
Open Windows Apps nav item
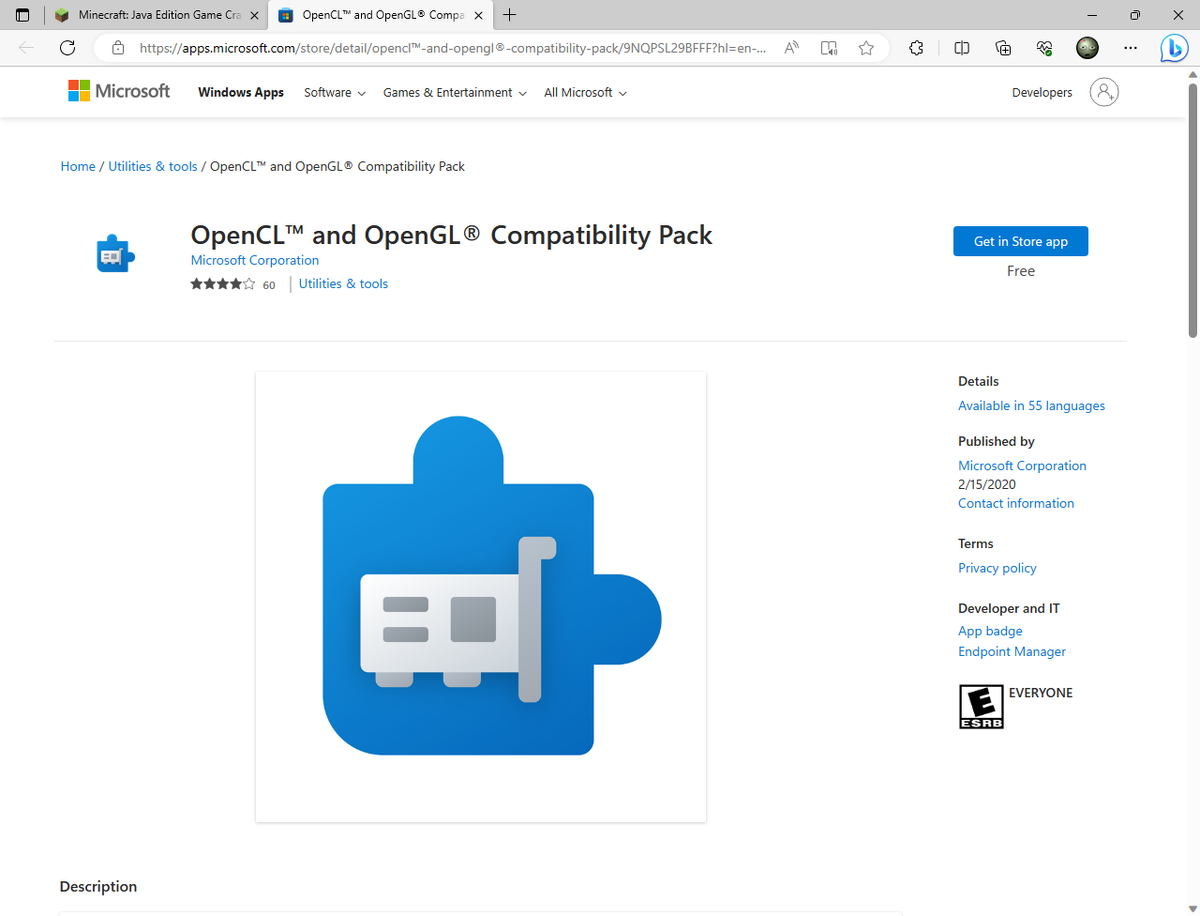point(241,92)
